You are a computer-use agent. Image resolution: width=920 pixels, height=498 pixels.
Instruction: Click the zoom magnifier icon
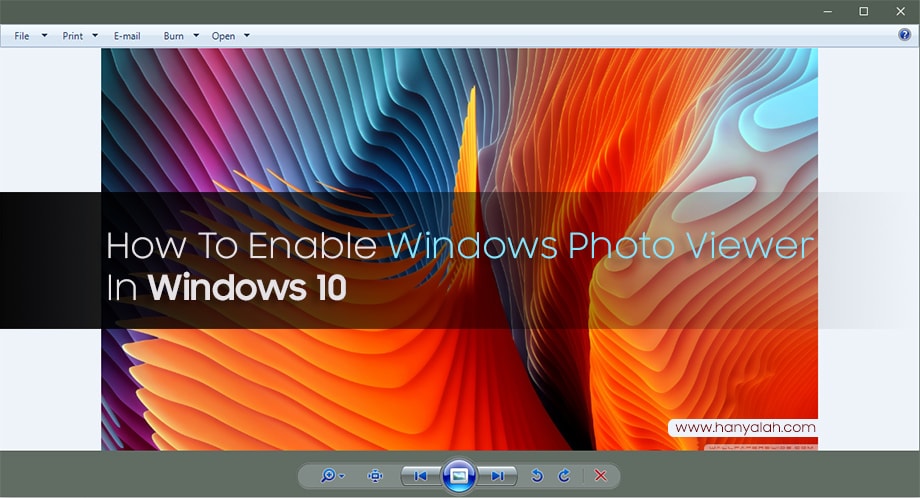point(327,476)
